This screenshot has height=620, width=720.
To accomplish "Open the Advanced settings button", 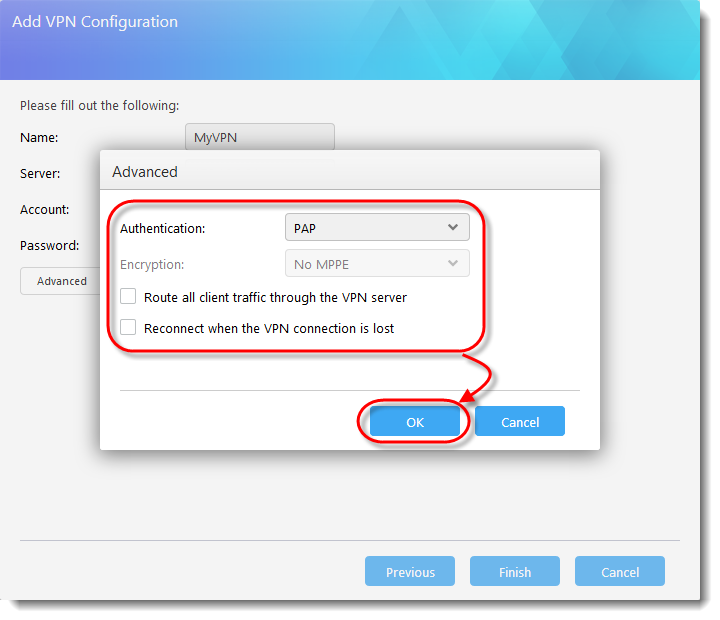I will click(61, 281).
